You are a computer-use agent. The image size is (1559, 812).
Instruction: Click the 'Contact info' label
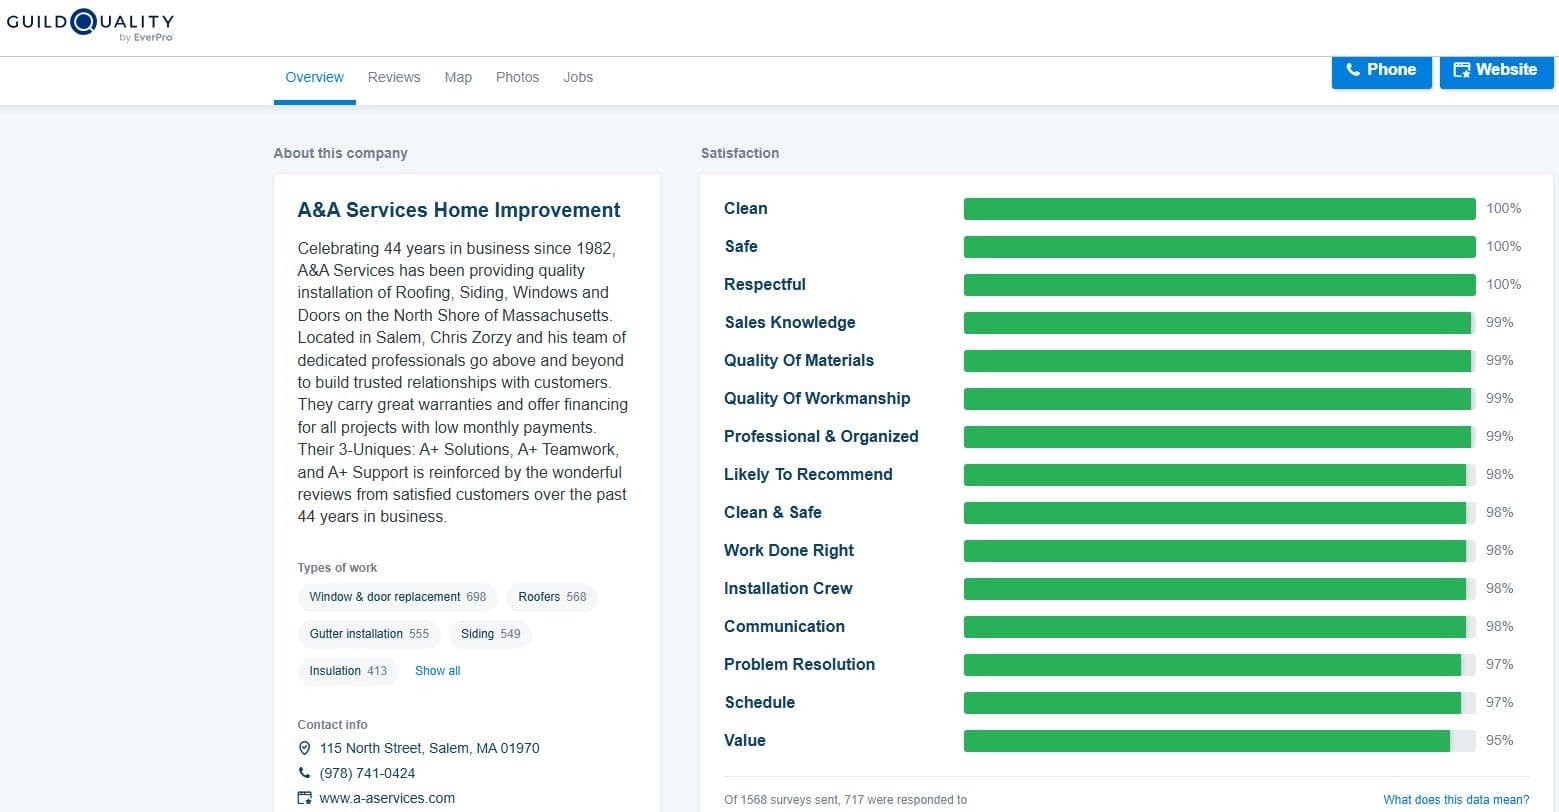click(332, 725)
